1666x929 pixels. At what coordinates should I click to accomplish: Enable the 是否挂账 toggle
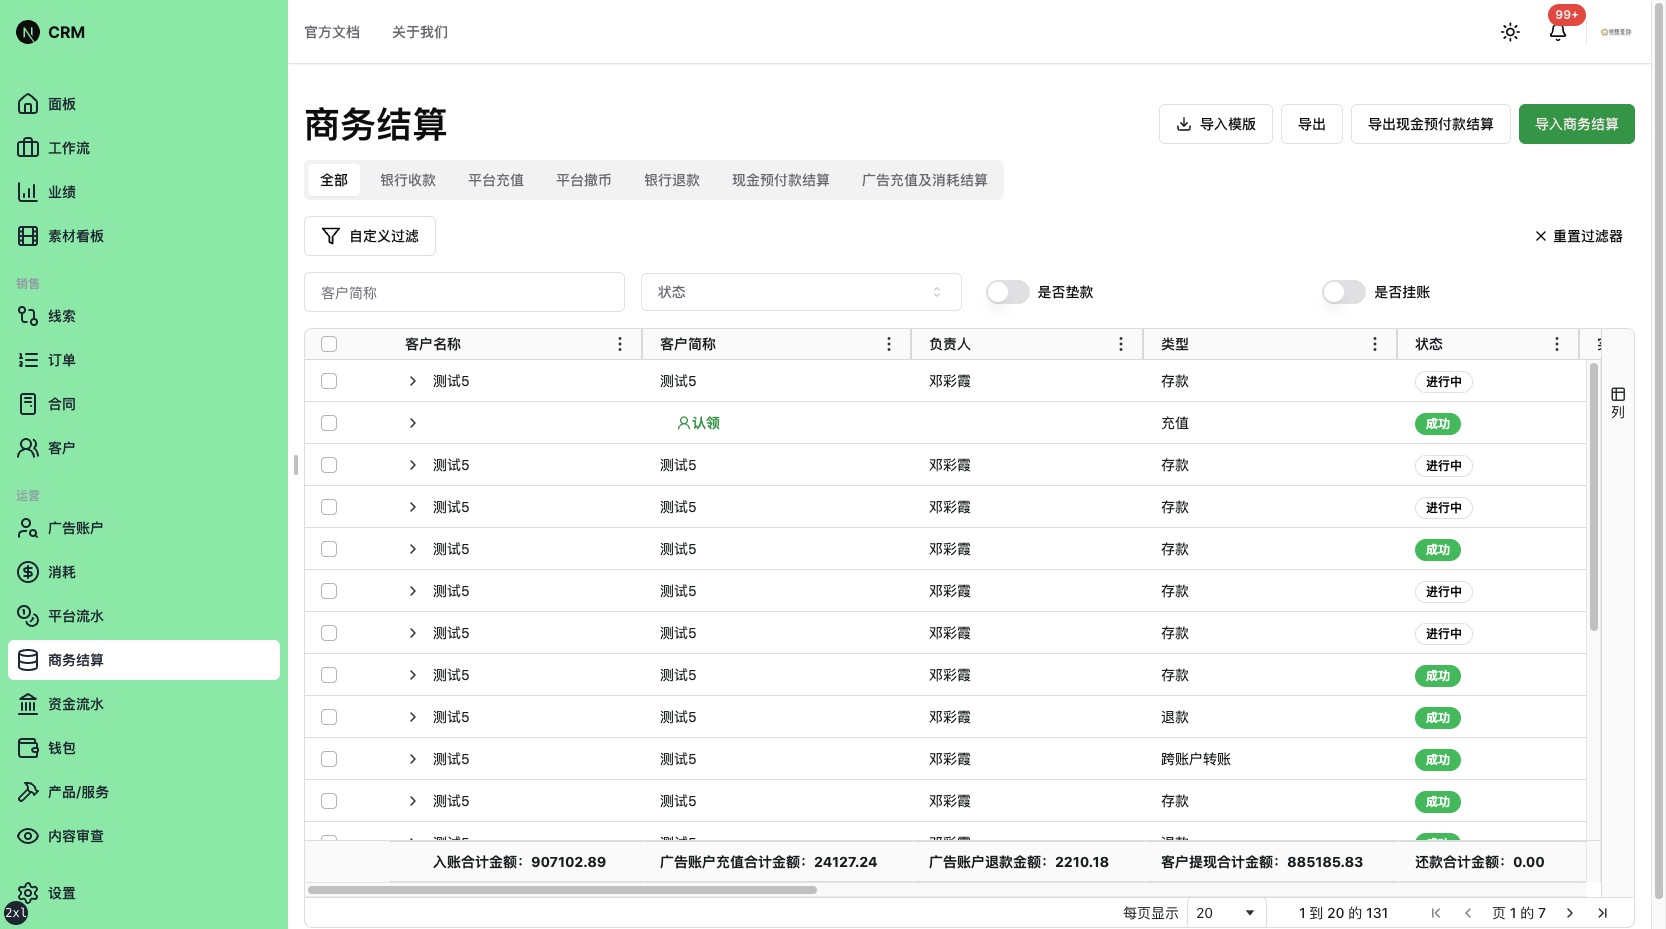click(1343, 292)
